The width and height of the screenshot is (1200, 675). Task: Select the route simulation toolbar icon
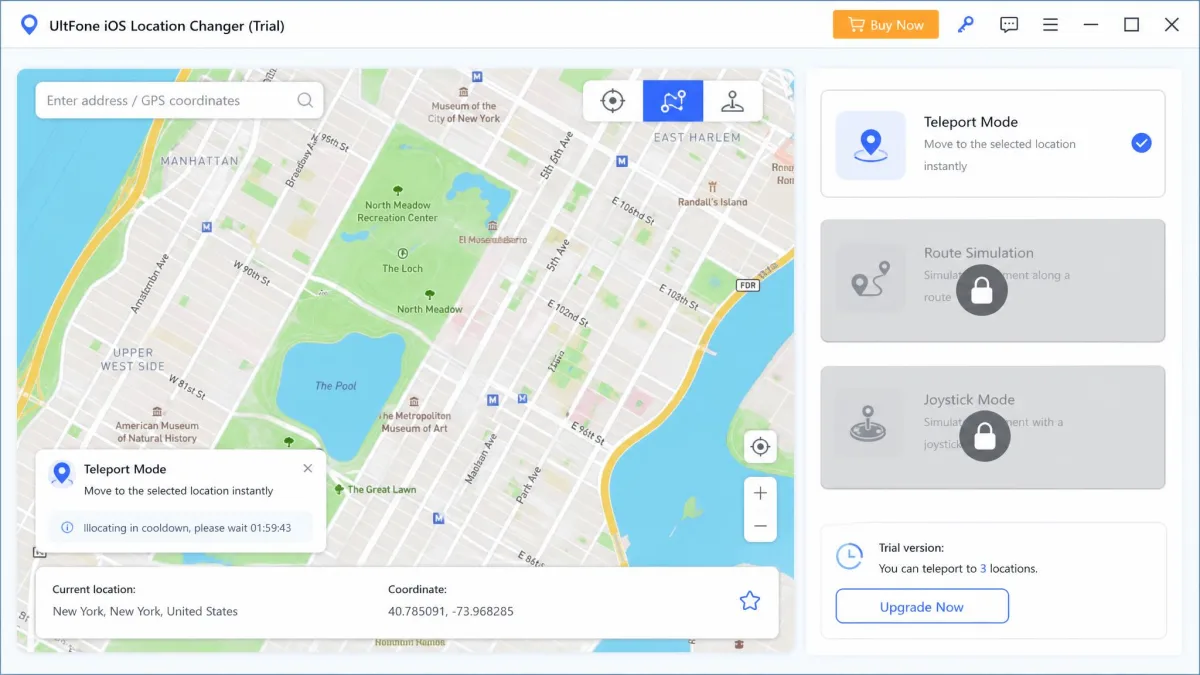tap(673, 101)
